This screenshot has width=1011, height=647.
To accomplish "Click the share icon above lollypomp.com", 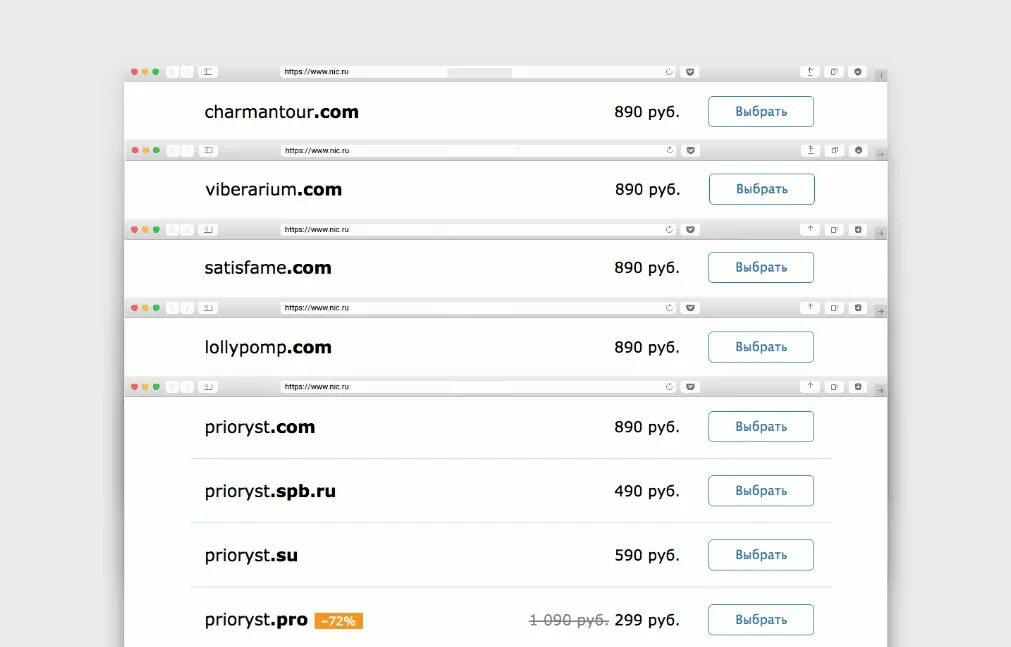I will (x=810, y=308).
